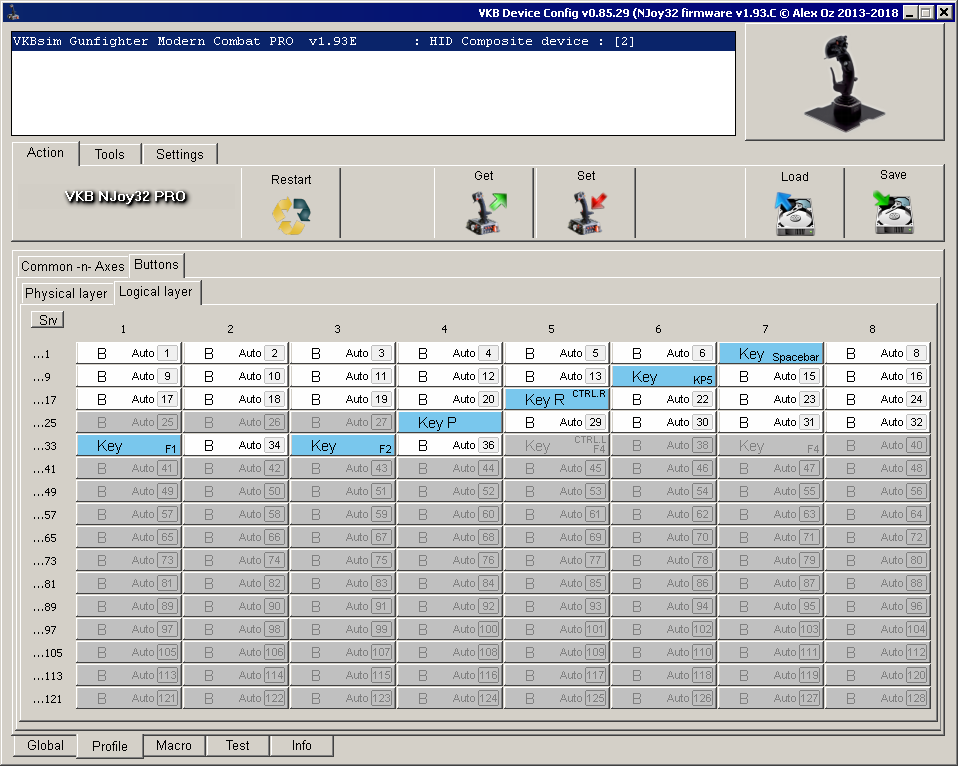Click the Key F1 button cell

[x=128, y=446]
